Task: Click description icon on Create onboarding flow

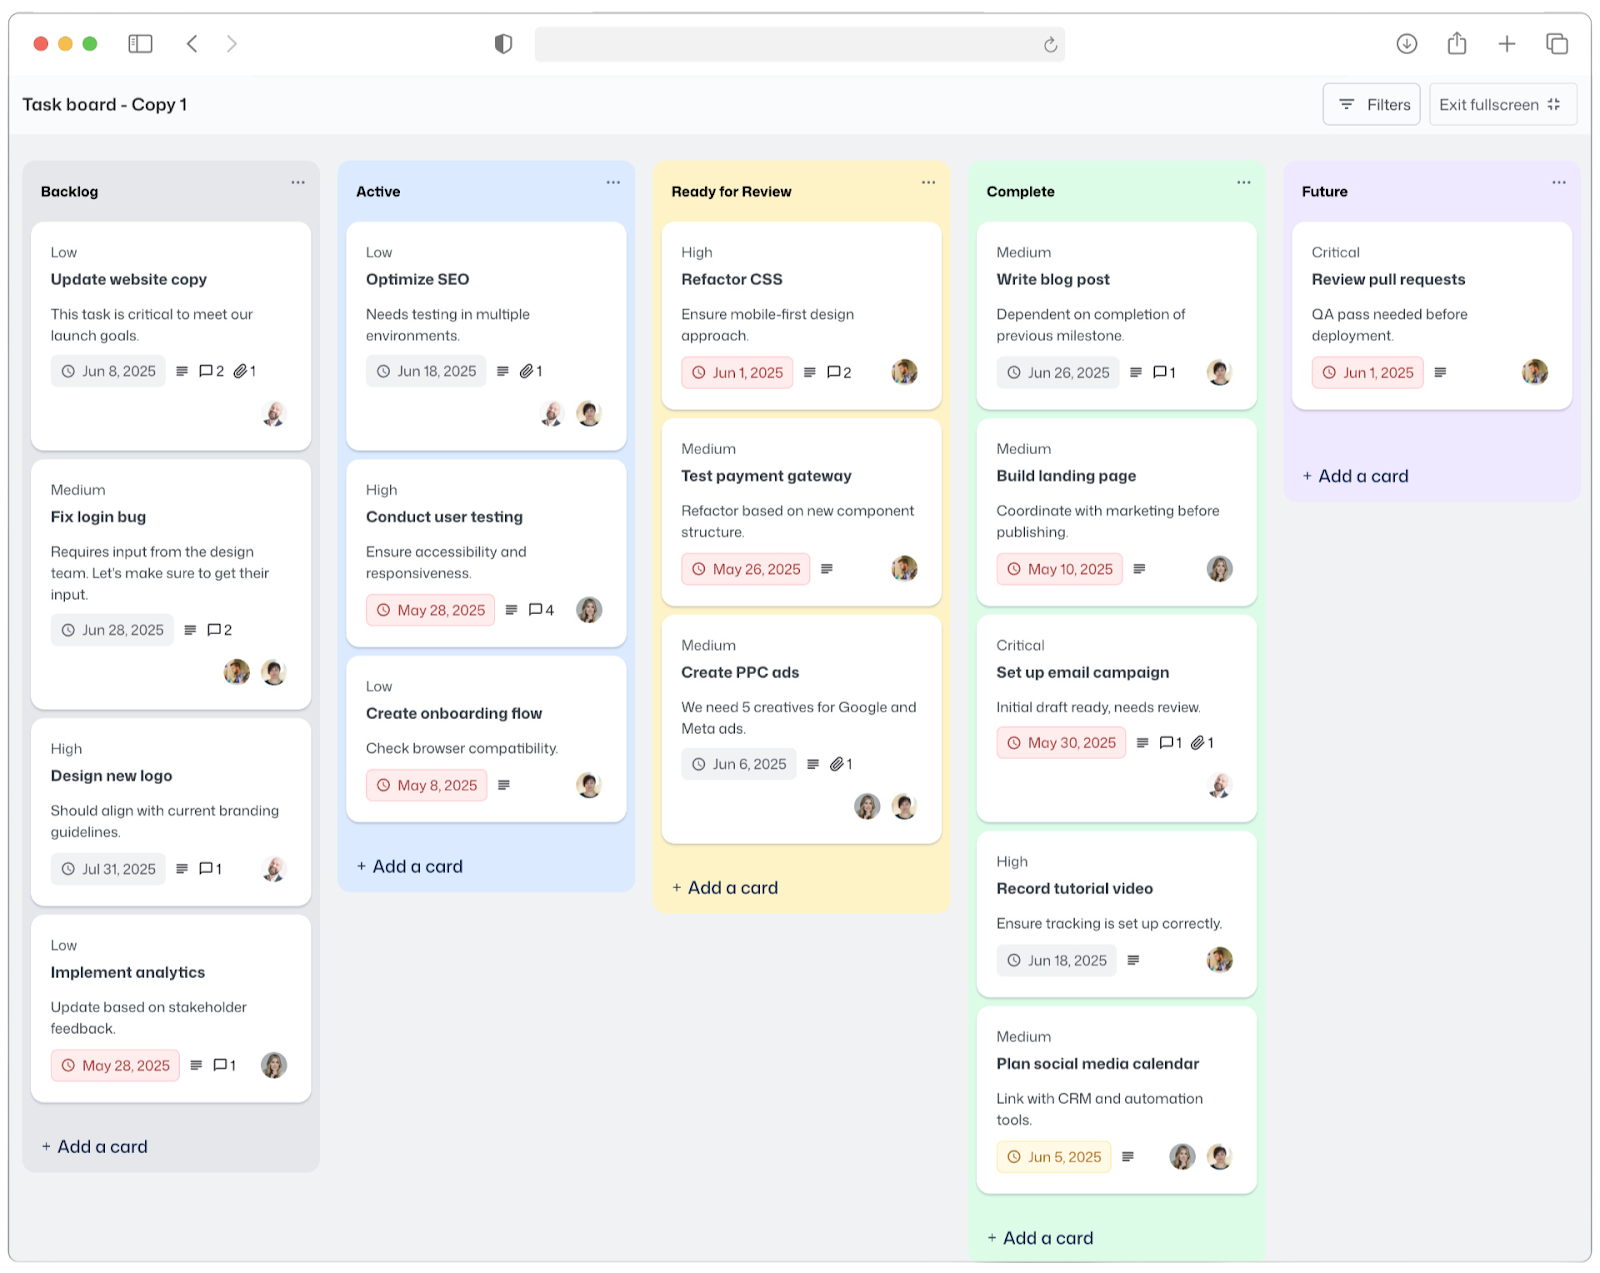Action: pyautogui.click(x=504, y=785)
